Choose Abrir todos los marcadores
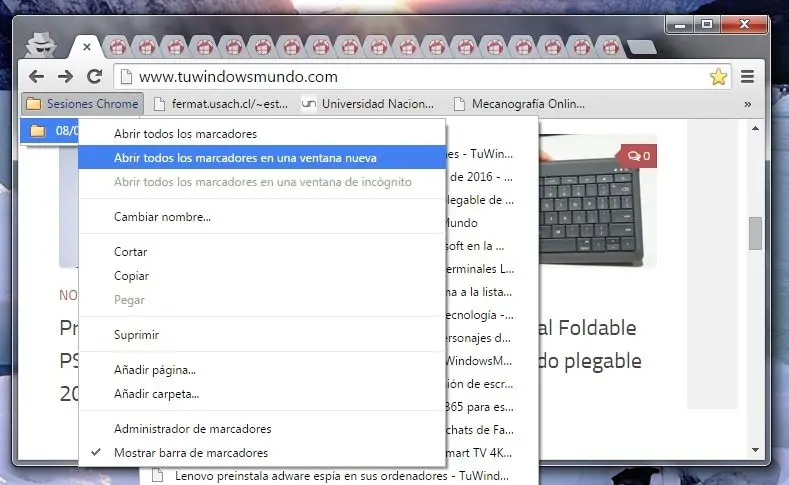This screenshot has width=789, height=485. (262, 134)
